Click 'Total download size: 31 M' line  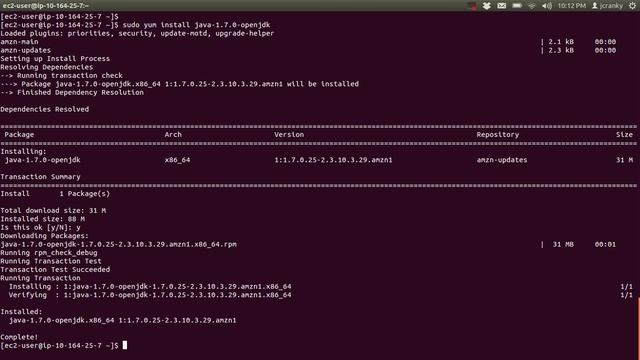[53, 211]
